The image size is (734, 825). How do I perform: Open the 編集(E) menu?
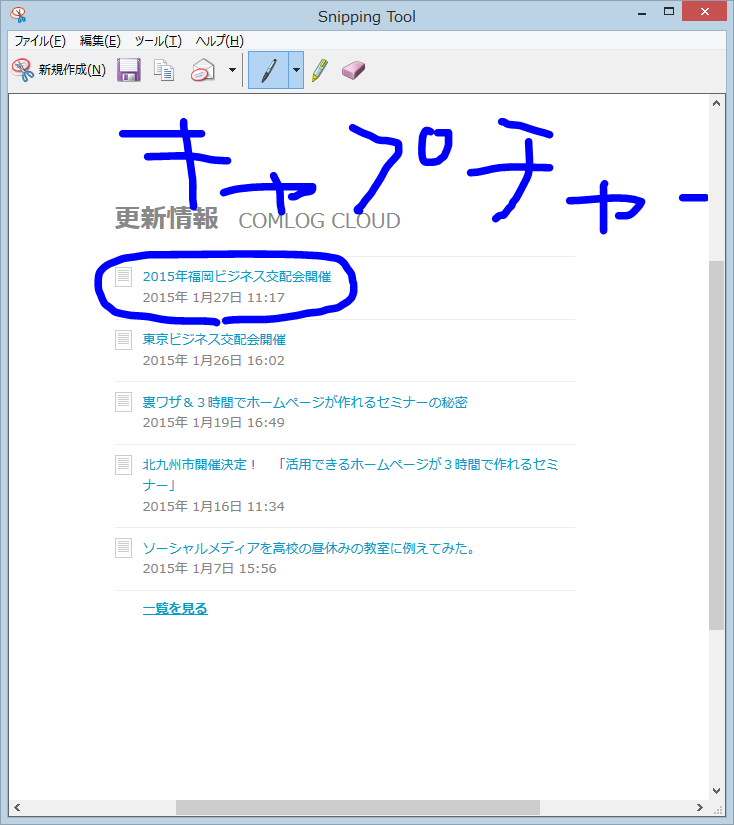(100, 40)
